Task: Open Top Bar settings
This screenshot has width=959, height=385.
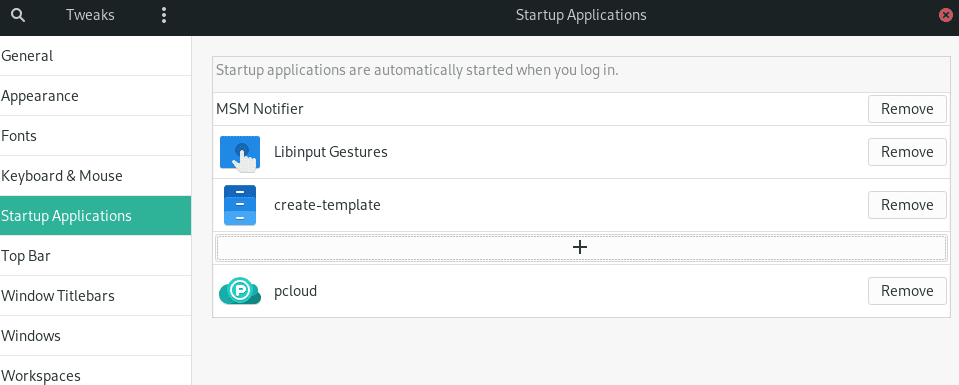Action: (x=95, y=256)
